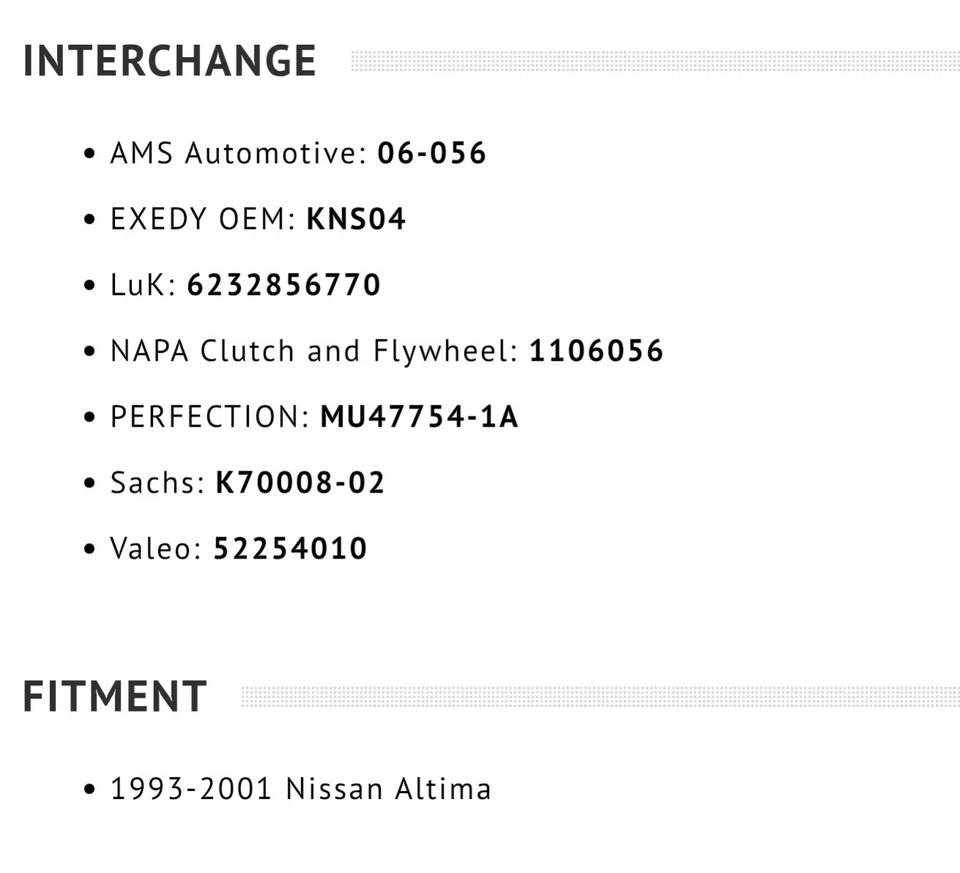Viewport: 960px width, 873px height.
Task: Click EXEDY OEM part number KNS04
Action: [356, 219]
